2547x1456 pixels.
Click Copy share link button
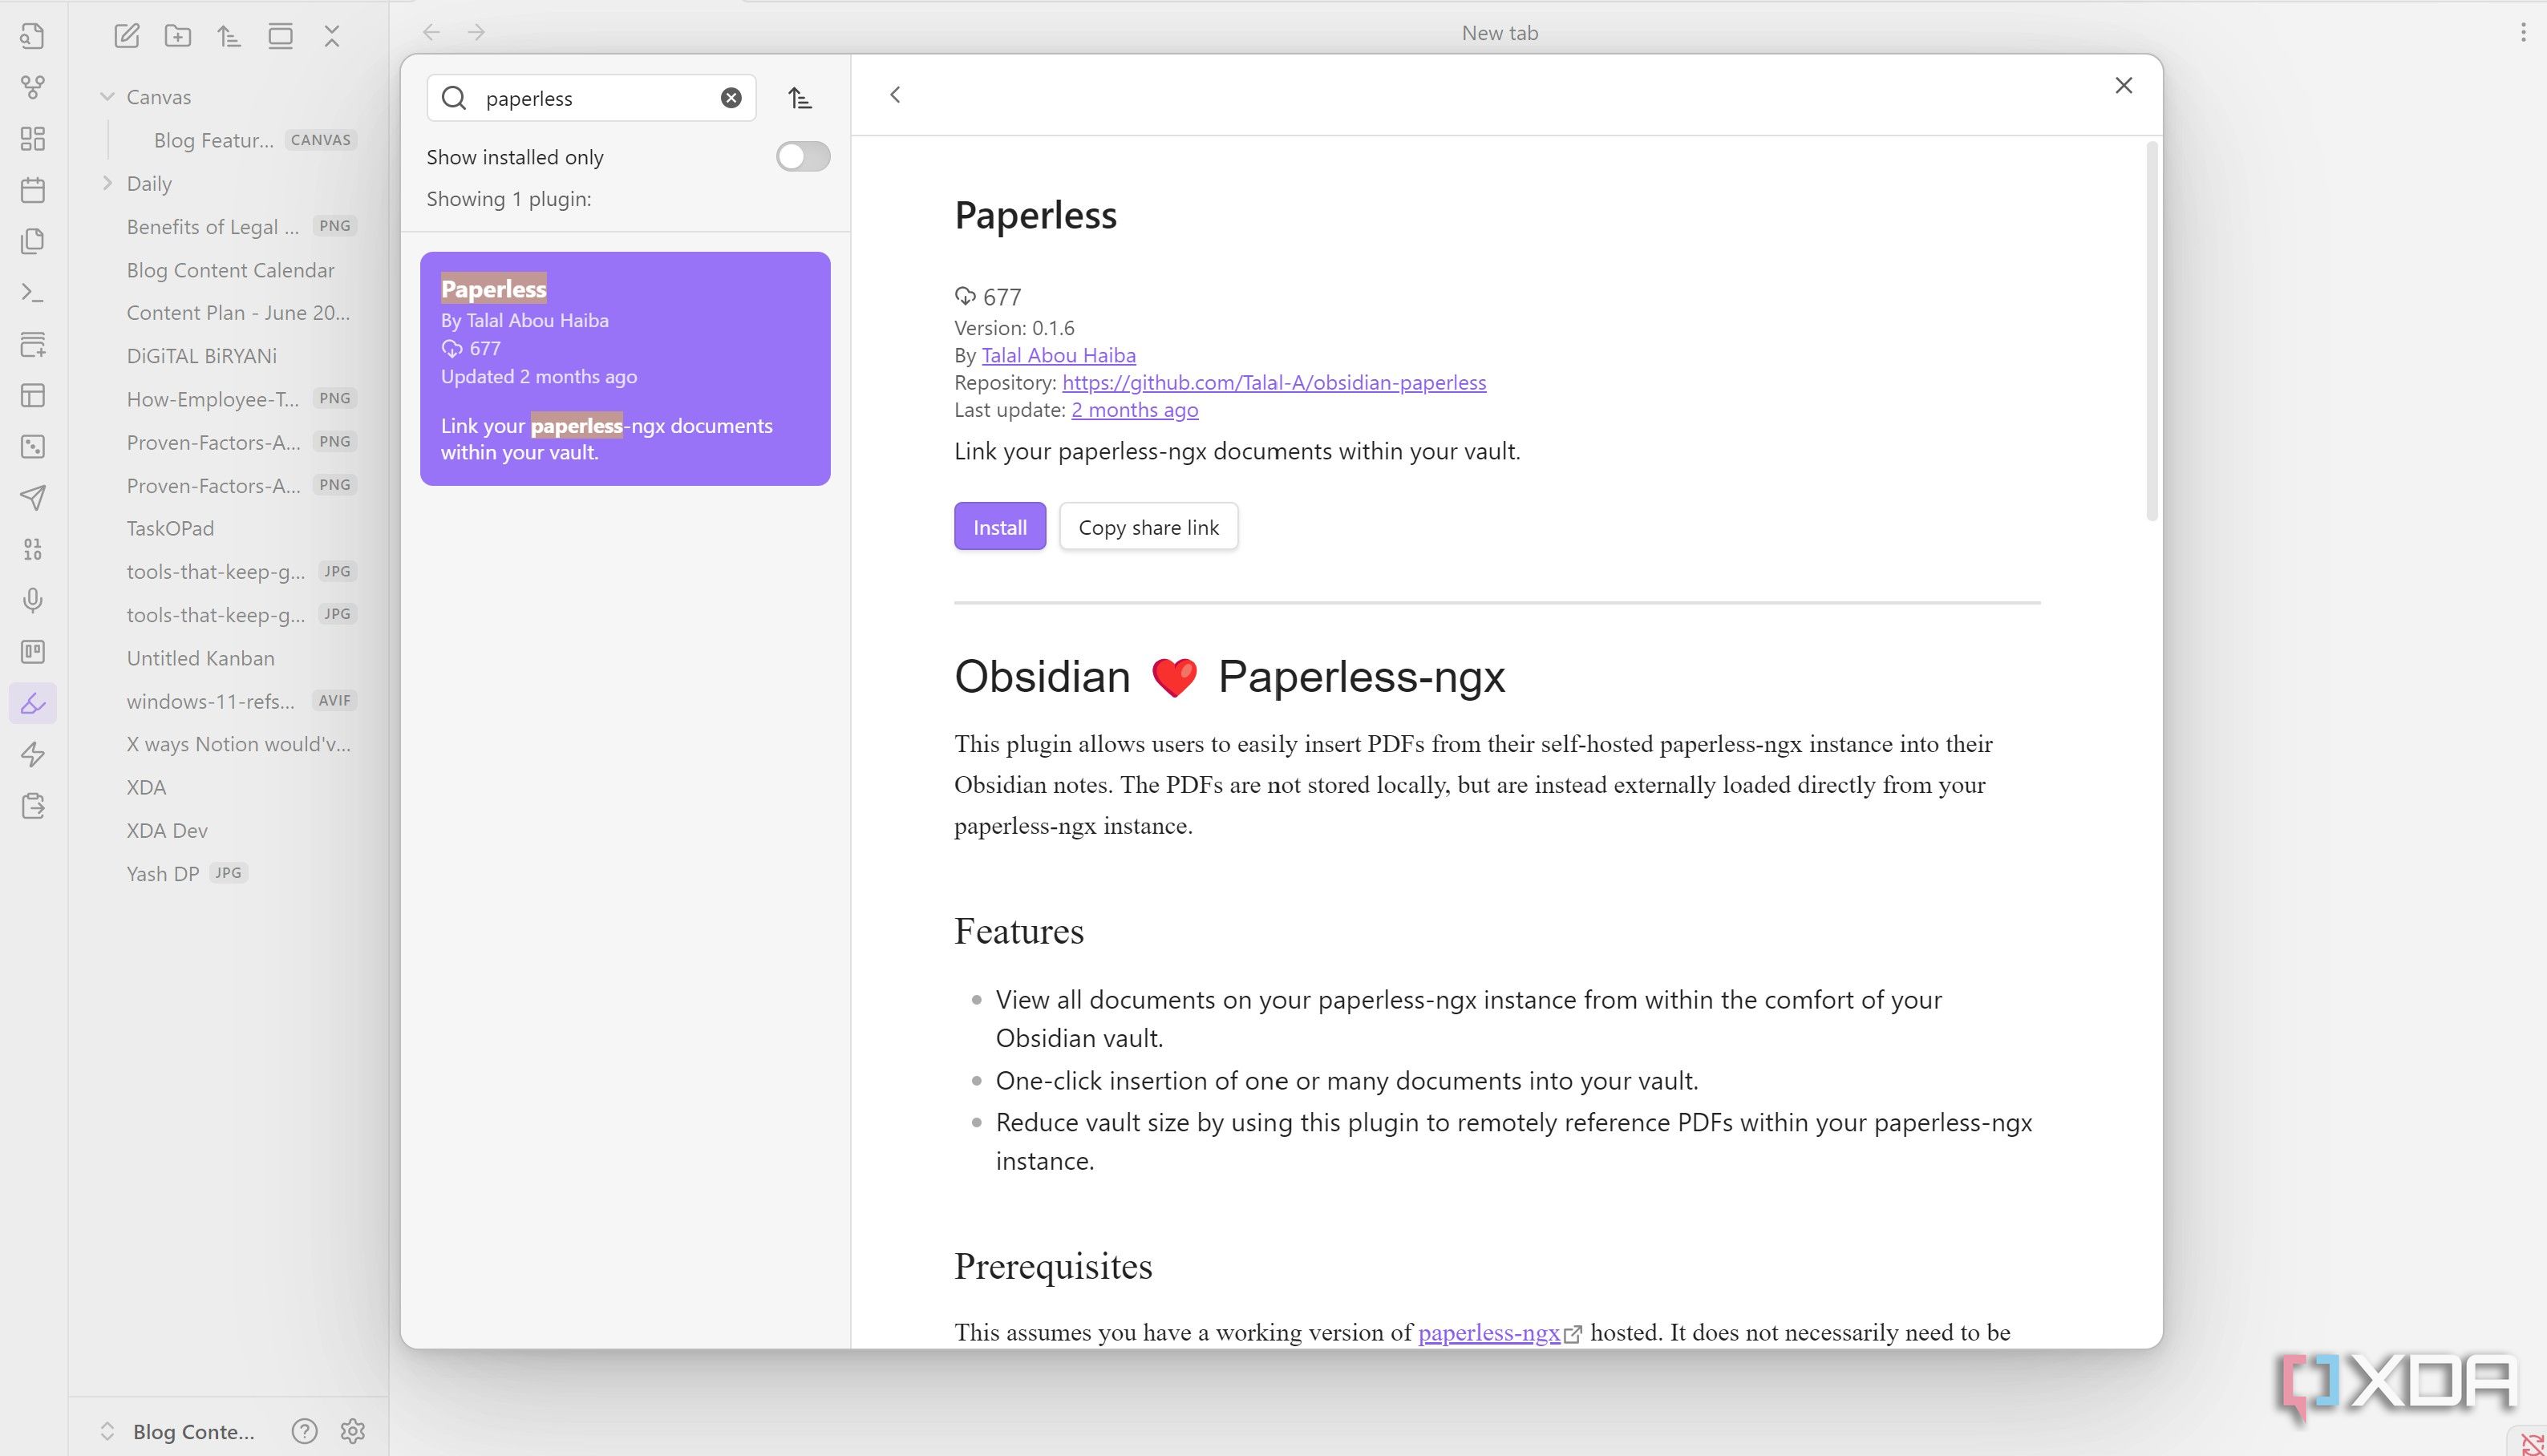click(1148, 526)
